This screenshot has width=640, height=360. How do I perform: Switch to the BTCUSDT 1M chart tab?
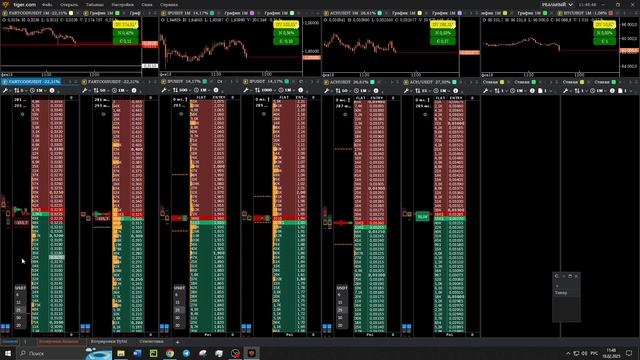(584, 13)
